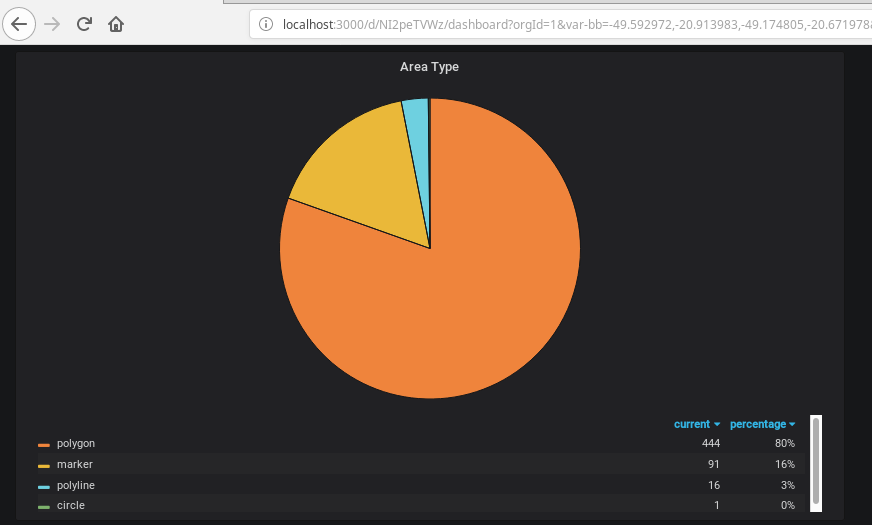The image size is (872, 525).
Task: Open the Area Type panel title menu
Action: click(429, 67)
